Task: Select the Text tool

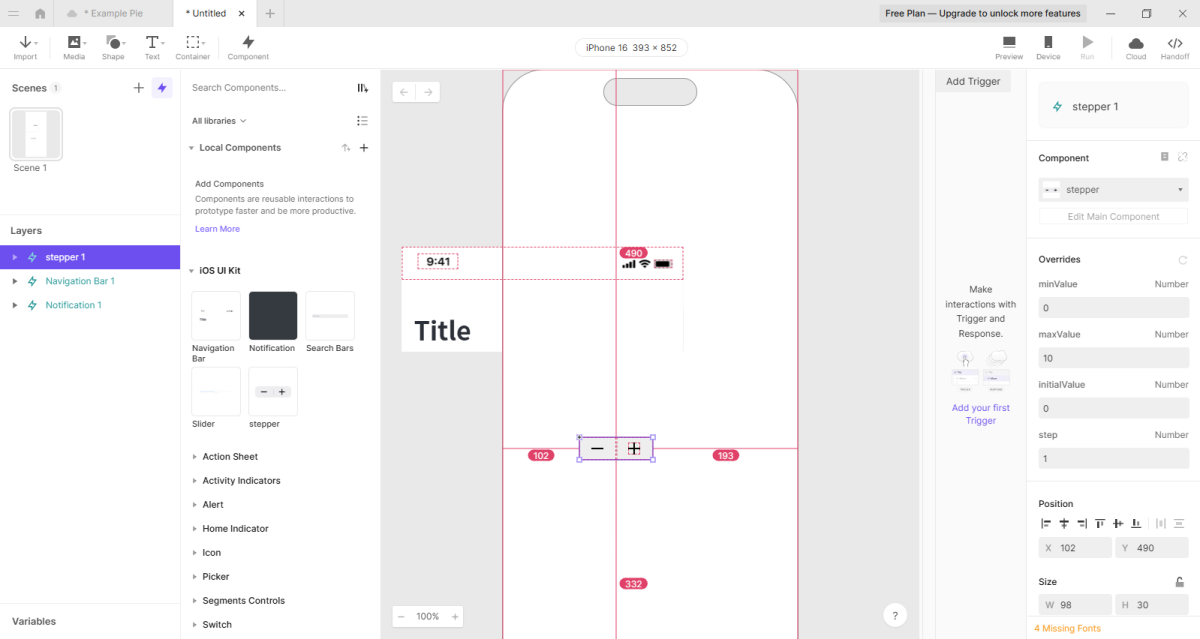Action: pos(152,47)
